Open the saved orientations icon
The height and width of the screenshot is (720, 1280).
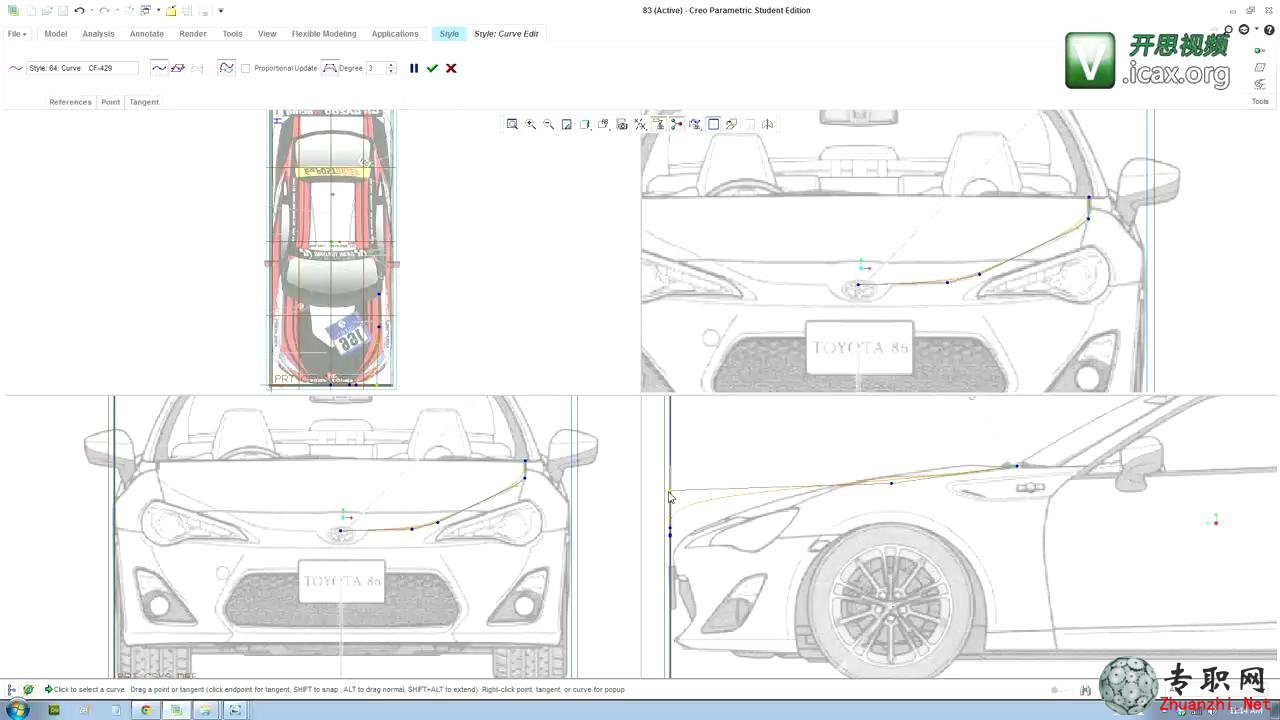(603, 124)
